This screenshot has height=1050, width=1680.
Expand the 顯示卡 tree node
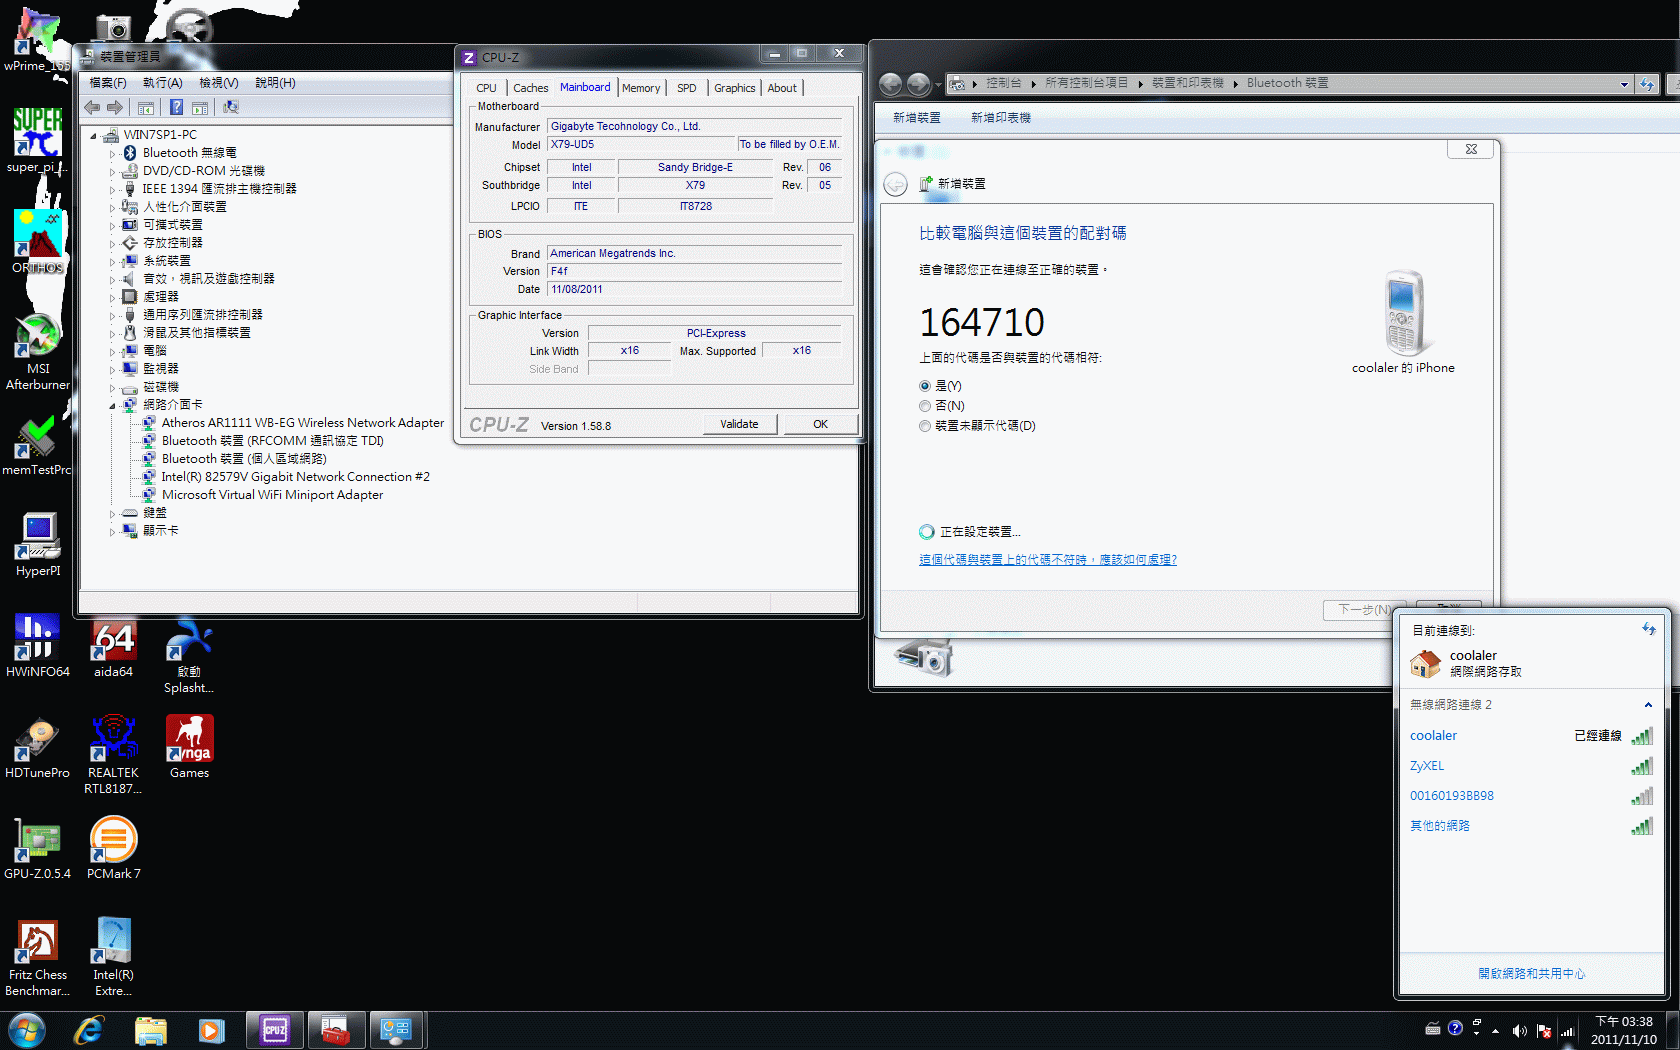(112, 532)
